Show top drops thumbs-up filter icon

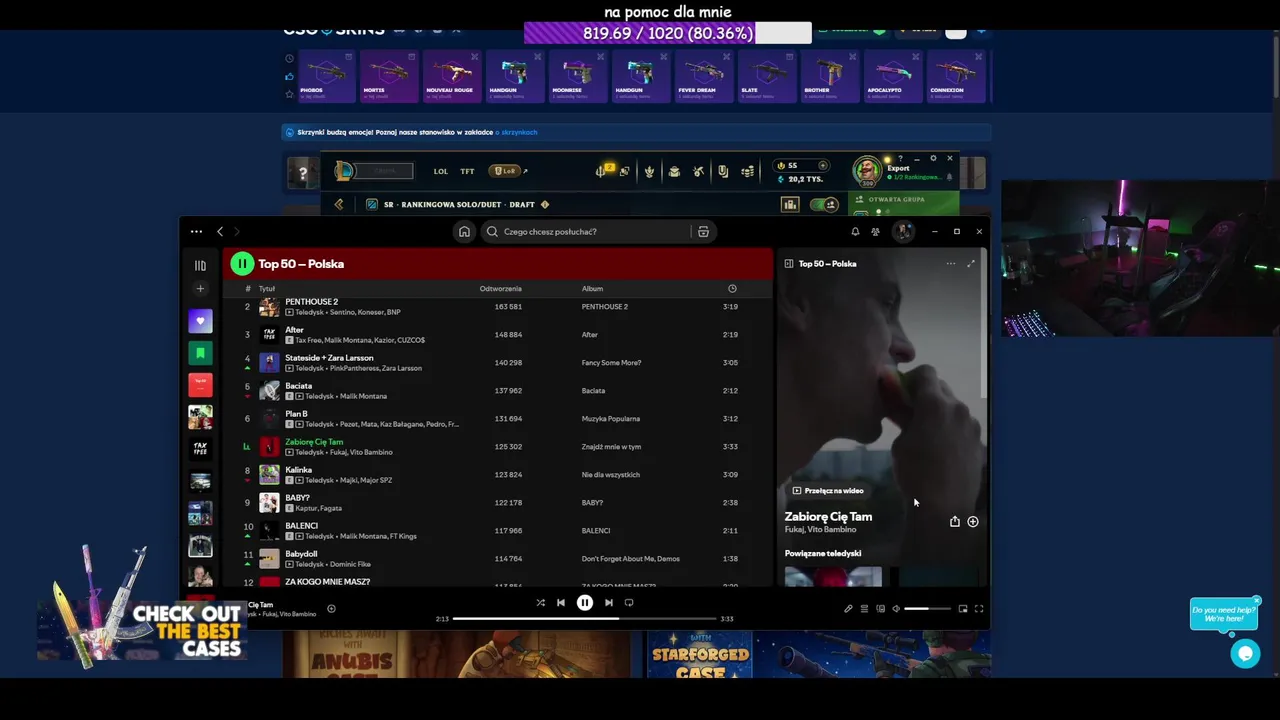(290, 77)
